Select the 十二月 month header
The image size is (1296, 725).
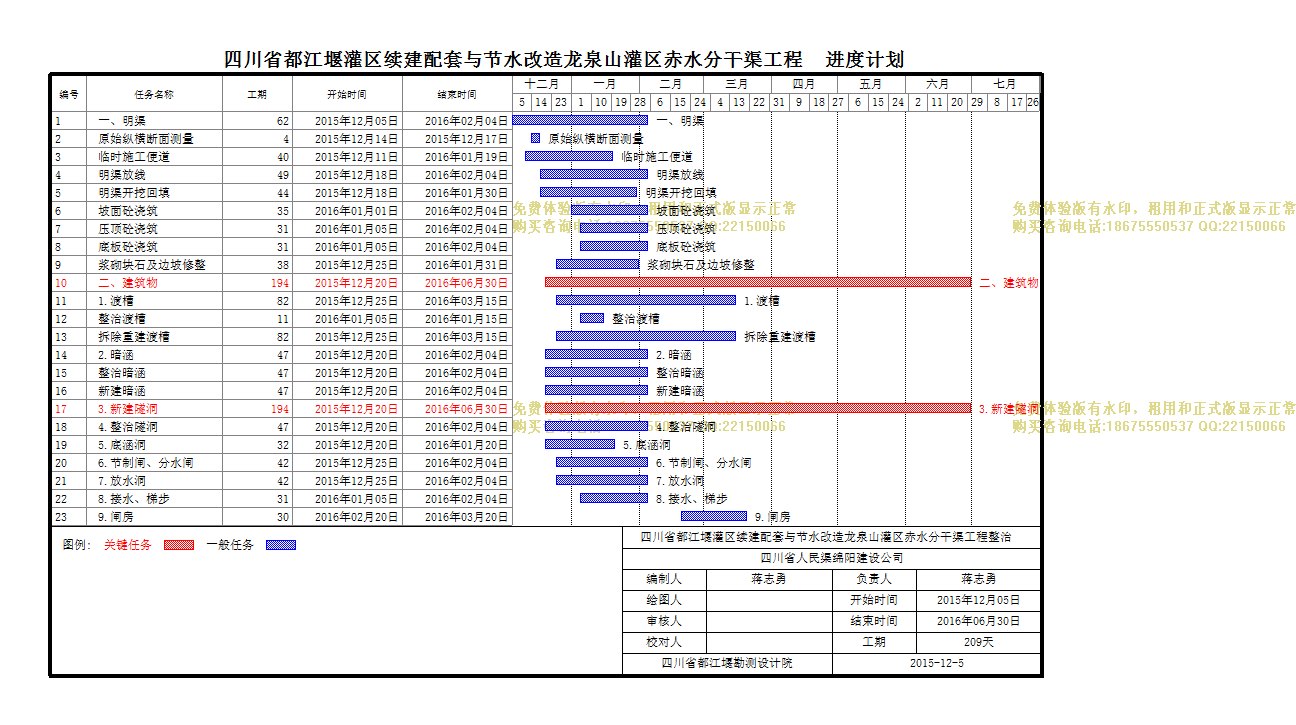pos(542,84)
